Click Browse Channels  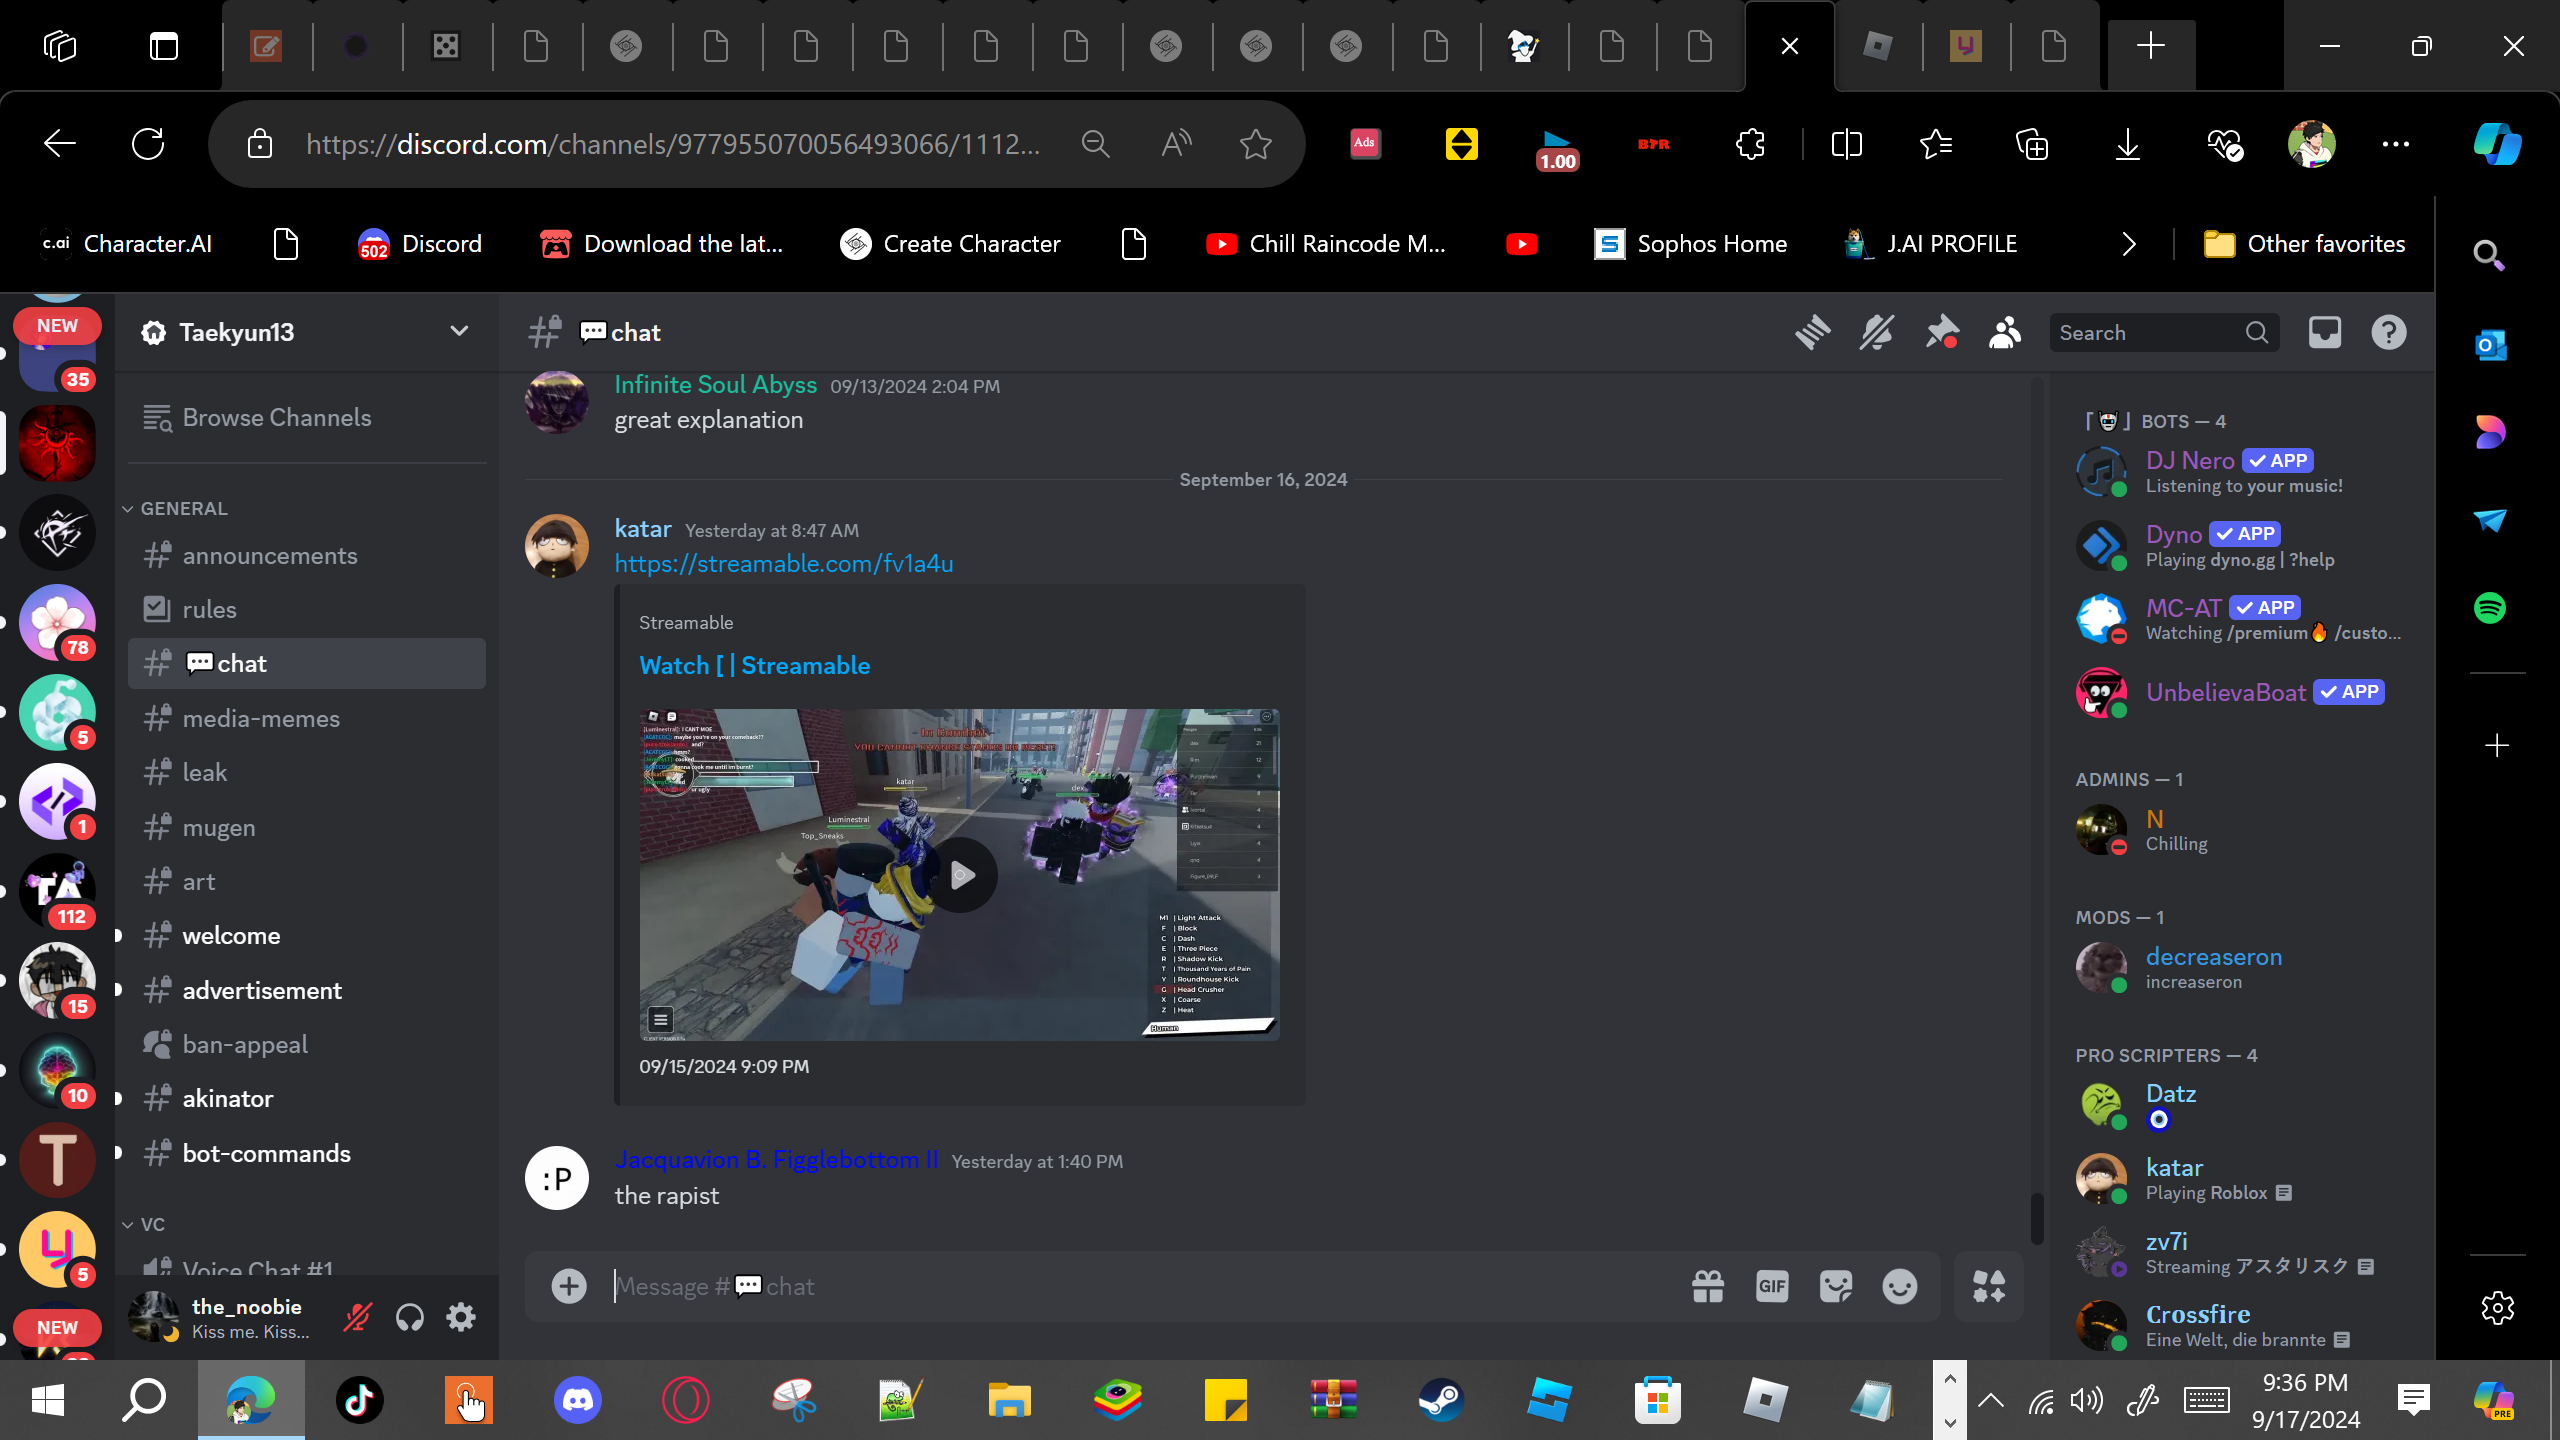point(276,418)
